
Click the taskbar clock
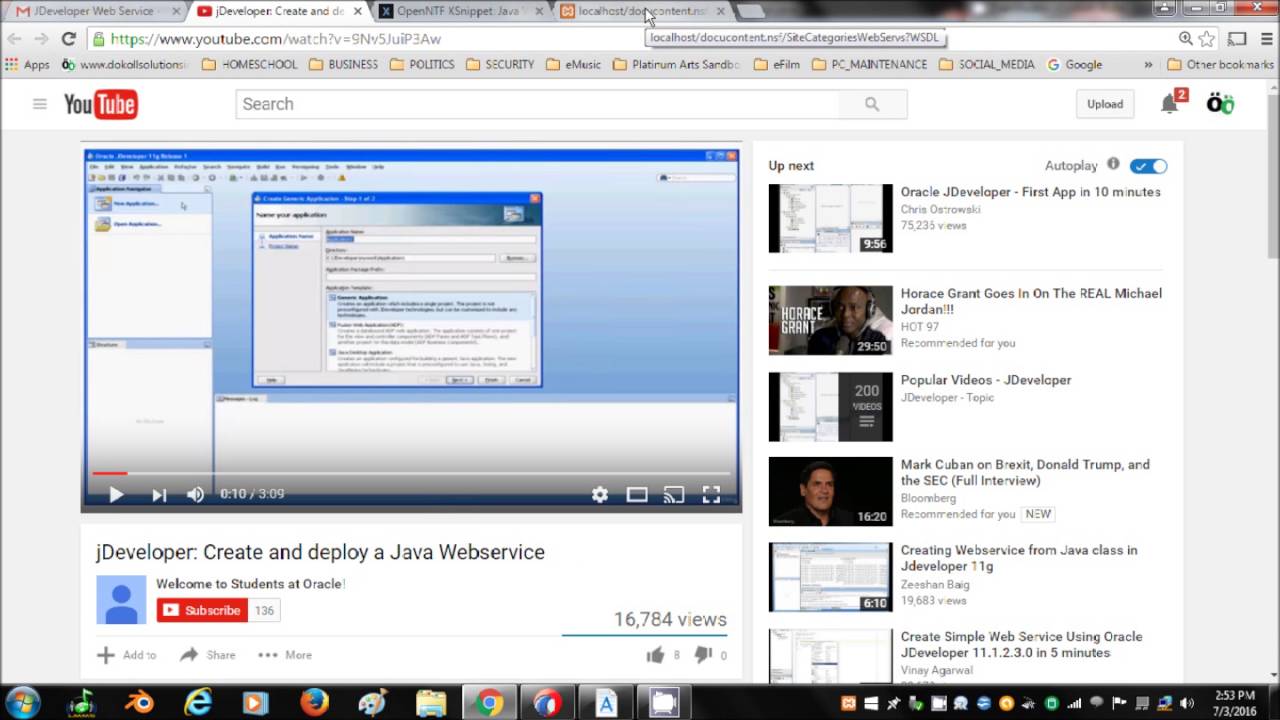coord(1234,702)
